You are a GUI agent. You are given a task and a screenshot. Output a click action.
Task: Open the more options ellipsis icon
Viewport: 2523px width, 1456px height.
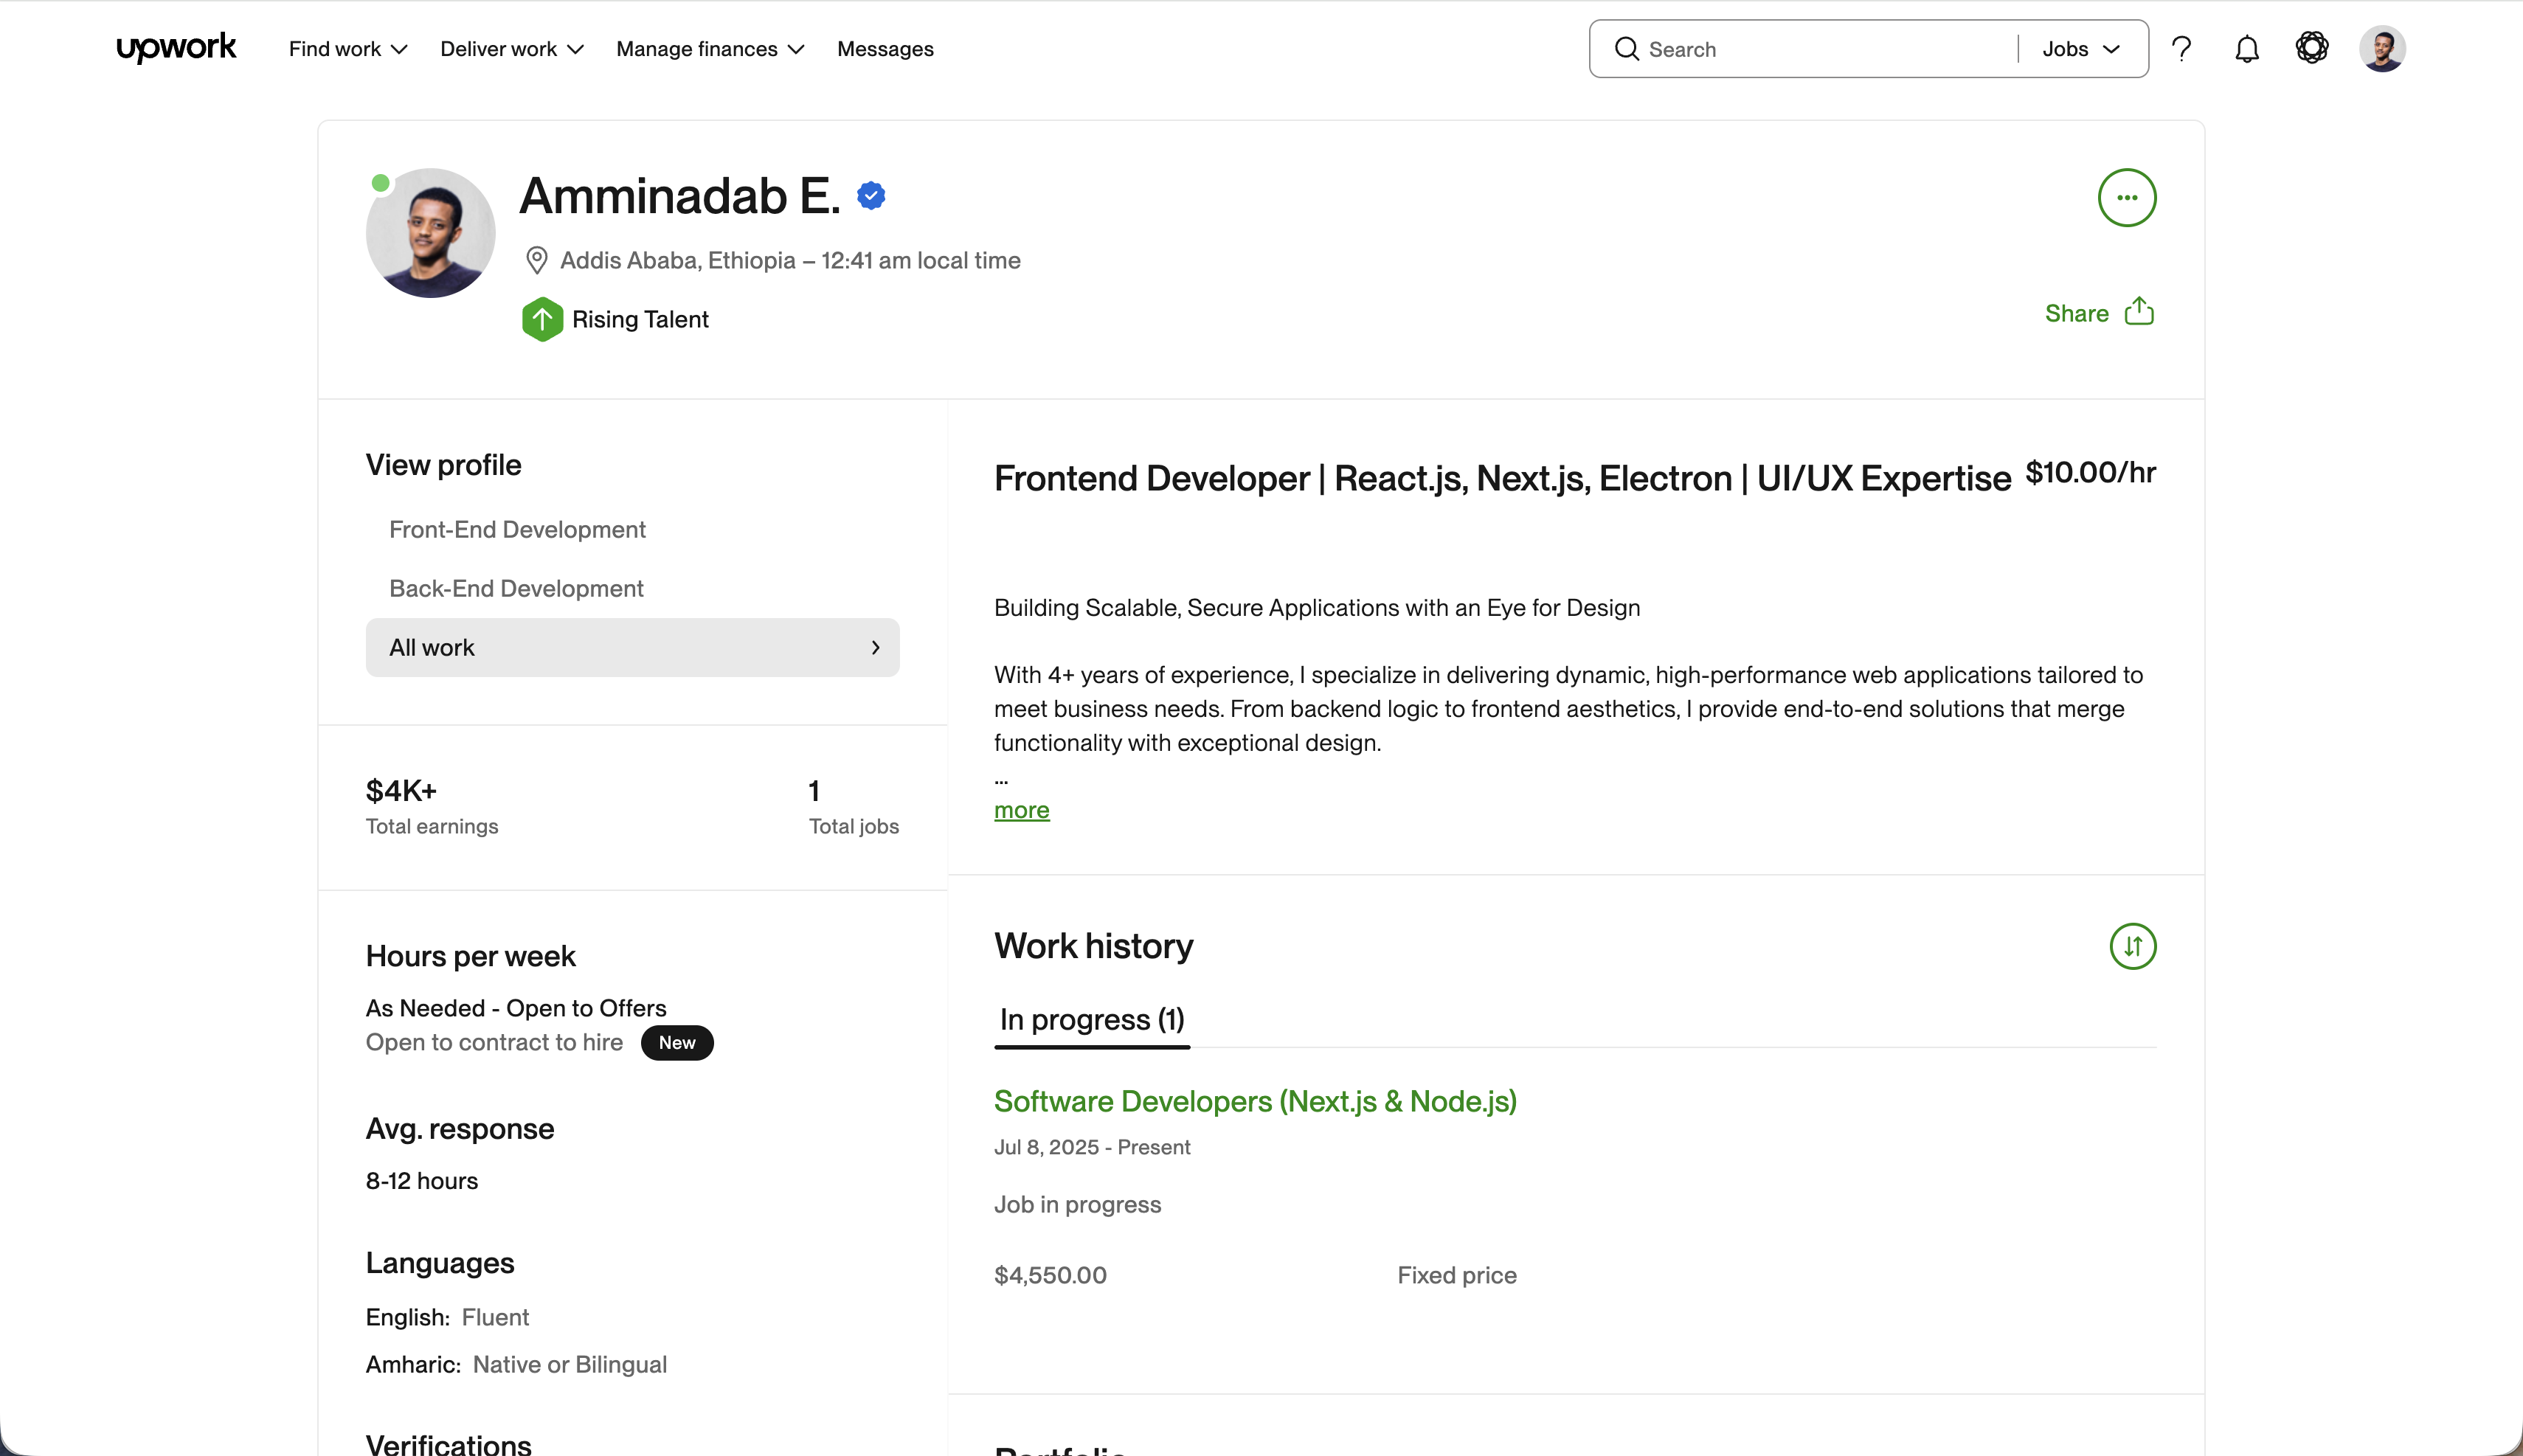pyautogui.click(x=2126, y=197)
